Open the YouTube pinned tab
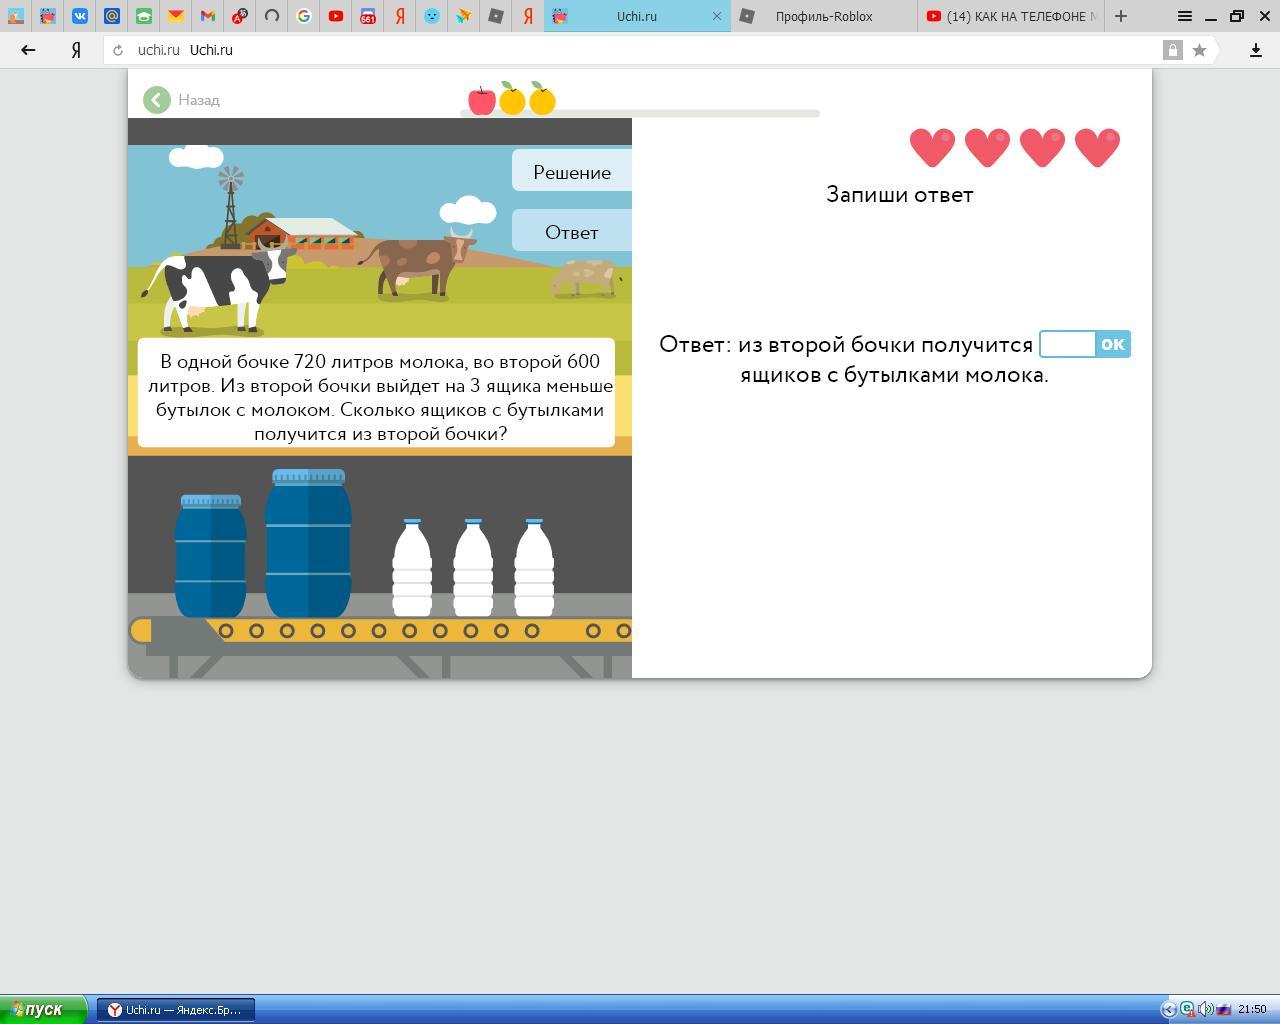1280x1024 pixels. pos(336,16)
